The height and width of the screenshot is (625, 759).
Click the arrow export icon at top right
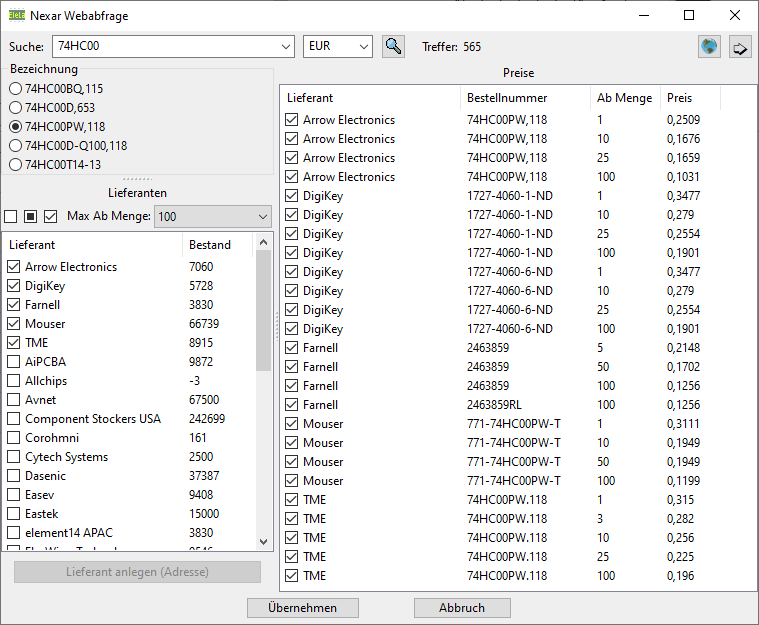pyautogui.click(x=740, y=47)
